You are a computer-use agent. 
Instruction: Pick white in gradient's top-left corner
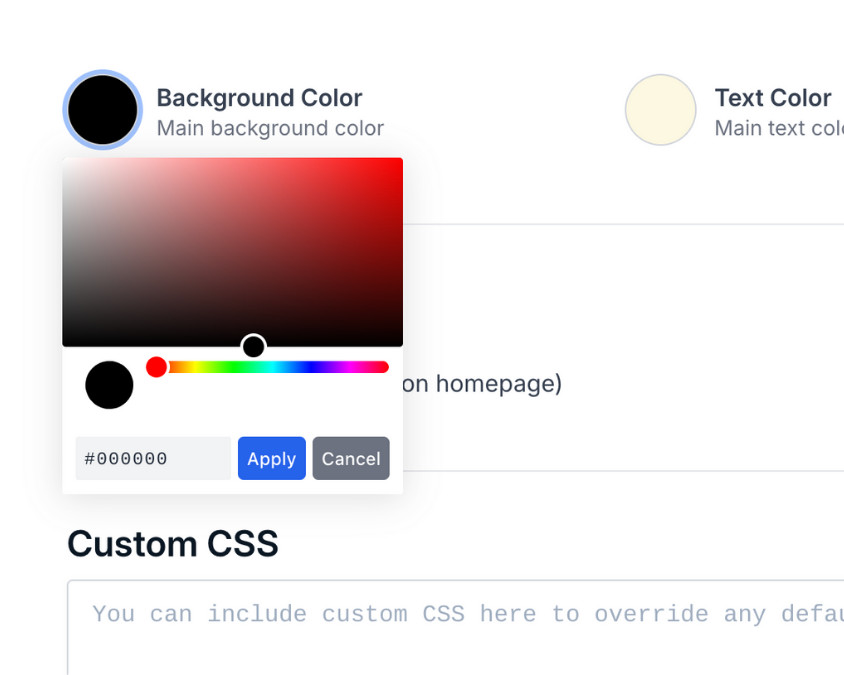coord(65,160)
